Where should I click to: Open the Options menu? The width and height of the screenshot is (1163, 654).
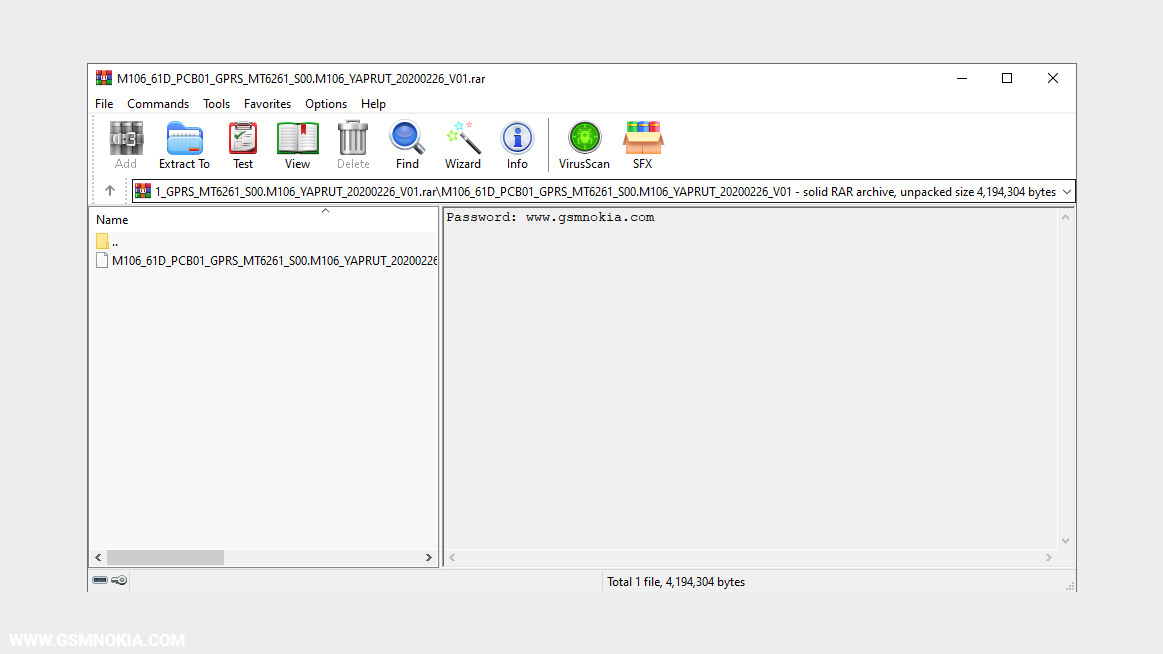coord(326,104)
